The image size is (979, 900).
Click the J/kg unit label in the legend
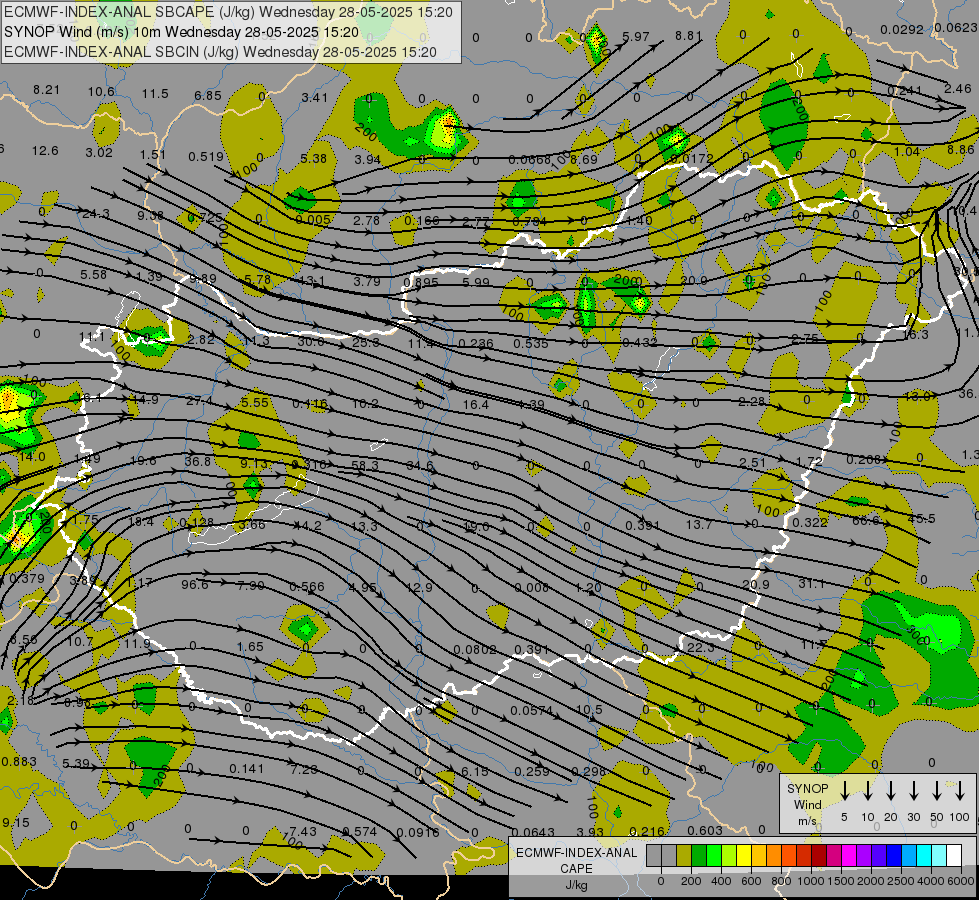(x=576, y=885)
